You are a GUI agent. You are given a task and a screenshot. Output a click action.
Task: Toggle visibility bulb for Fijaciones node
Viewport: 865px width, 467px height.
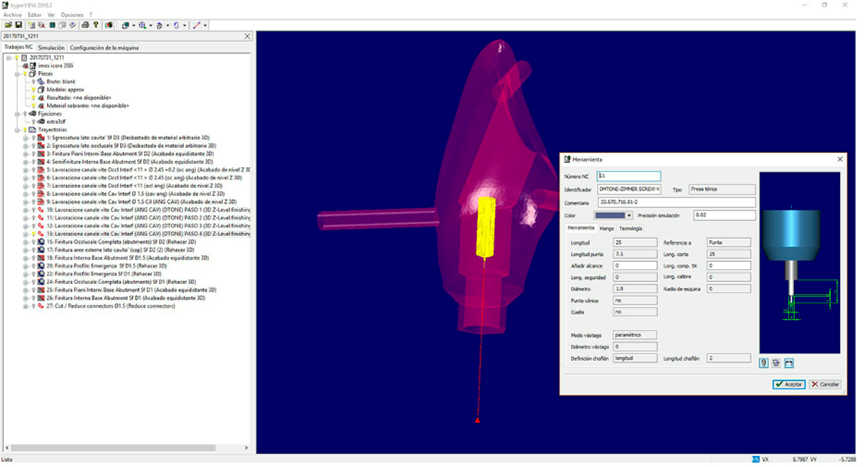coord(24,114)
